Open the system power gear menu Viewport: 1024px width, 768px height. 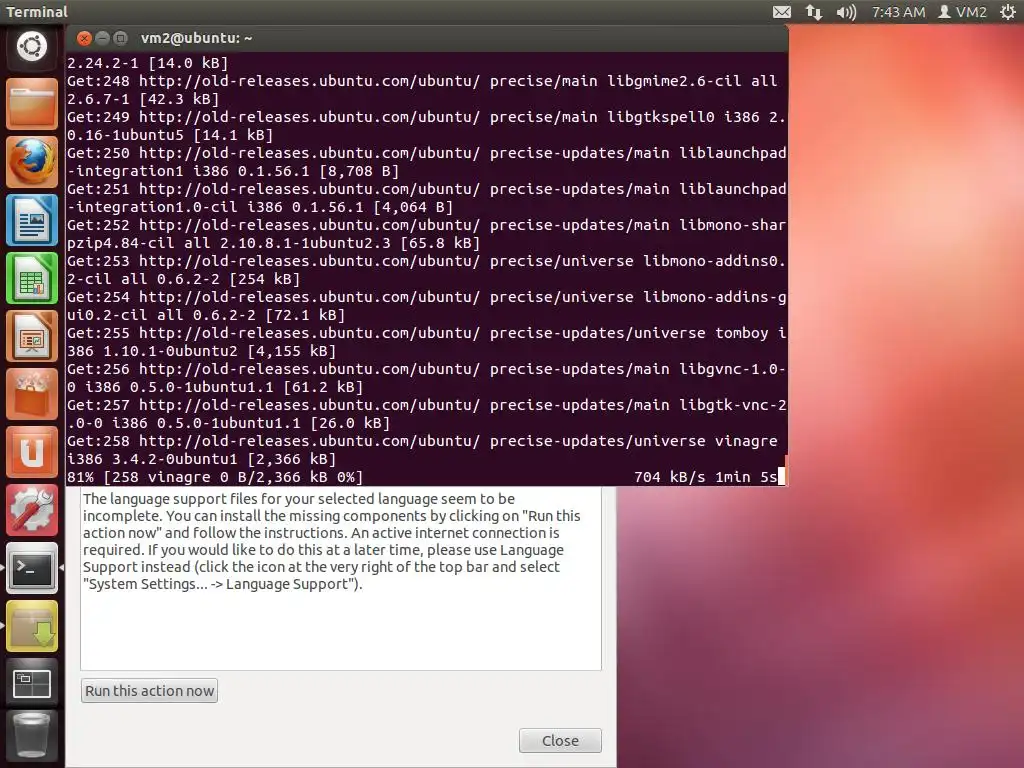pyautogui.click(x=1008, y=12)
